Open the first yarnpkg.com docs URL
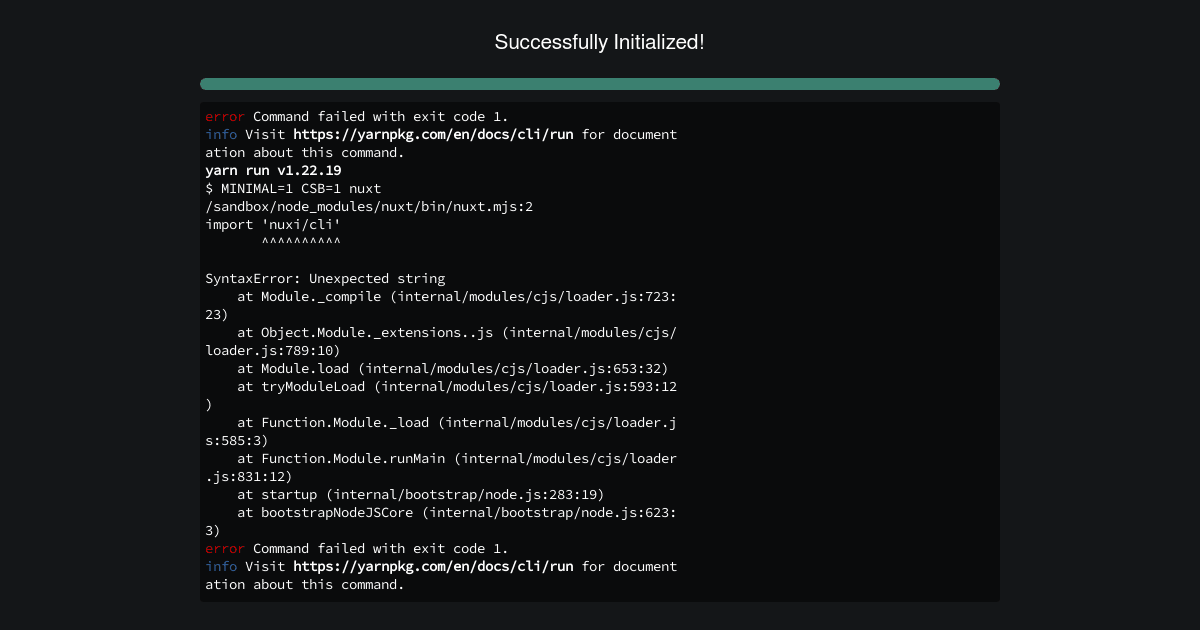This screenshot has width=1200, height=630. (x=433, y=134)
